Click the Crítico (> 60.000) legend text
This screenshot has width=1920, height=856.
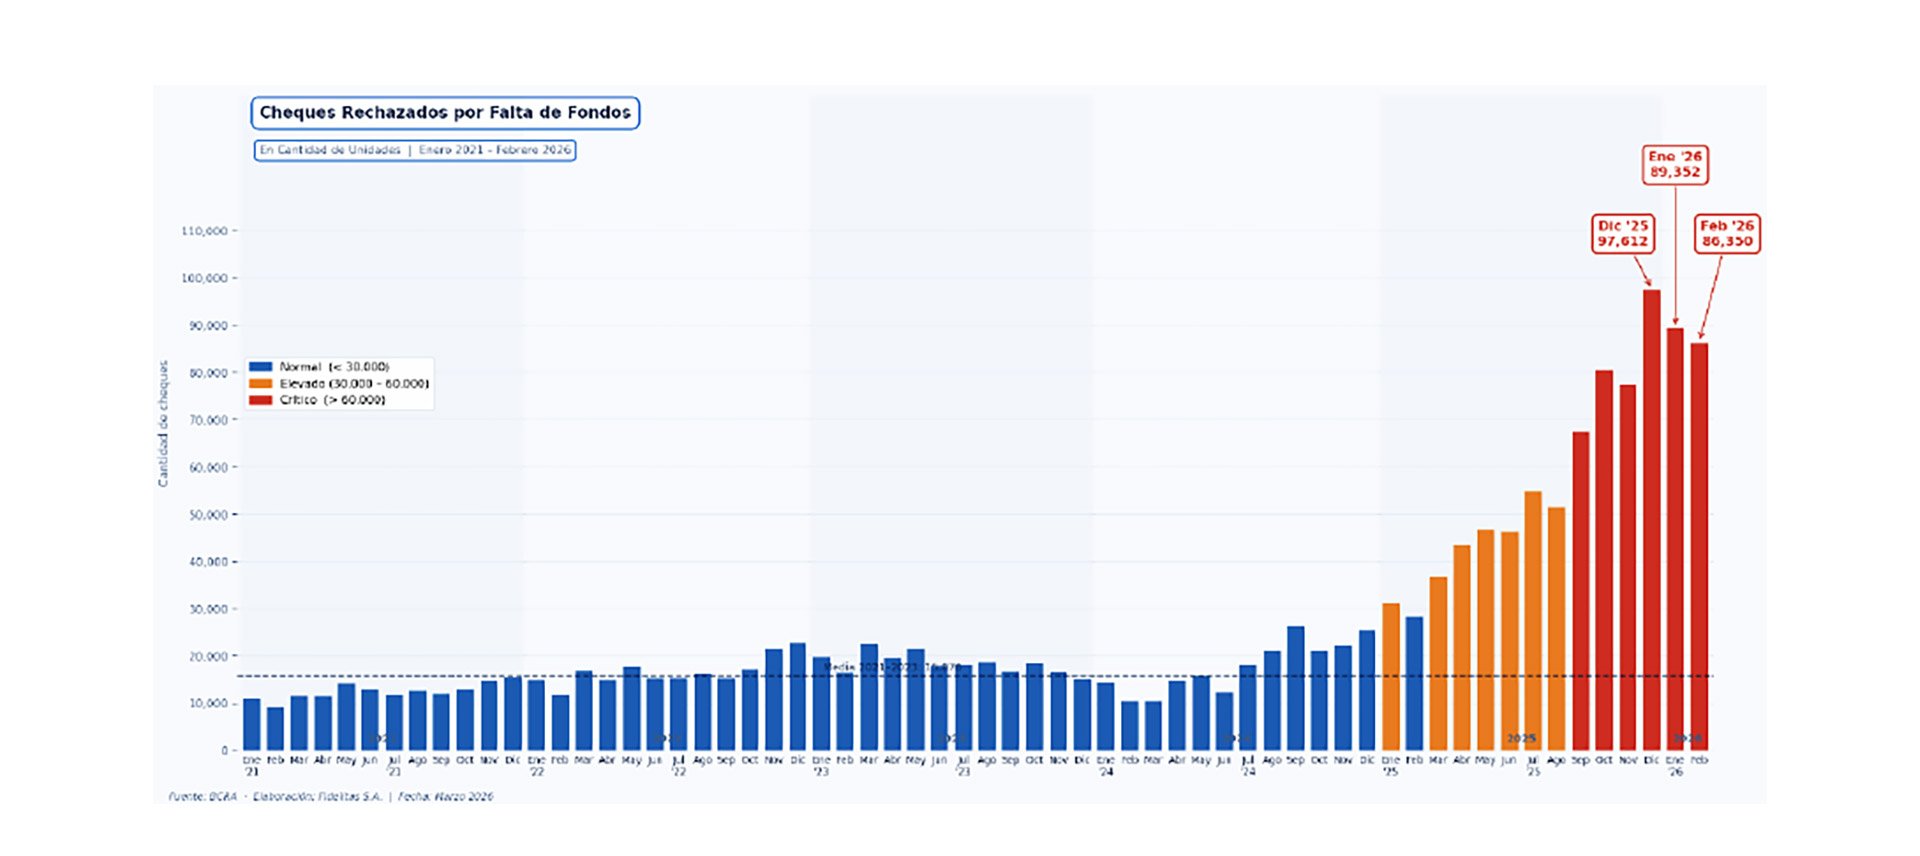tap(332, 400)
